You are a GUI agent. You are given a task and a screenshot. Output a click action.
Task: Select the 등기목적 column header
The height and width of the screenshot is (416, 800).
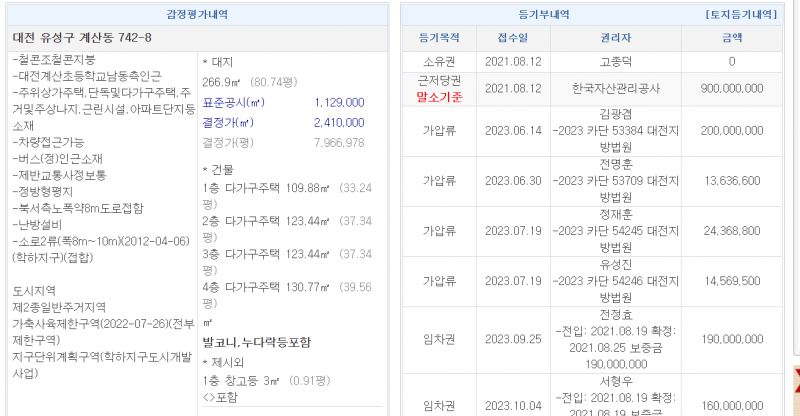439,38
